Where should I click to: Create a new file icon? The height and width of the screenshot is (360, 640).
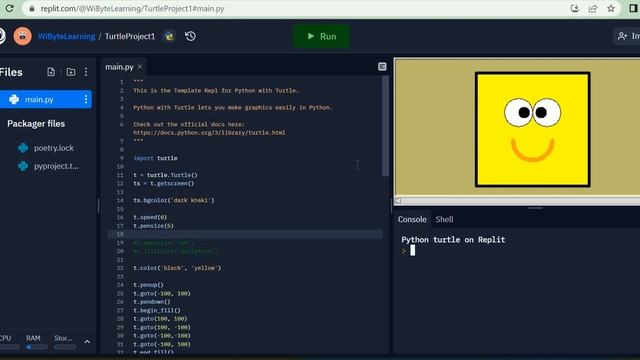[51, 72]
